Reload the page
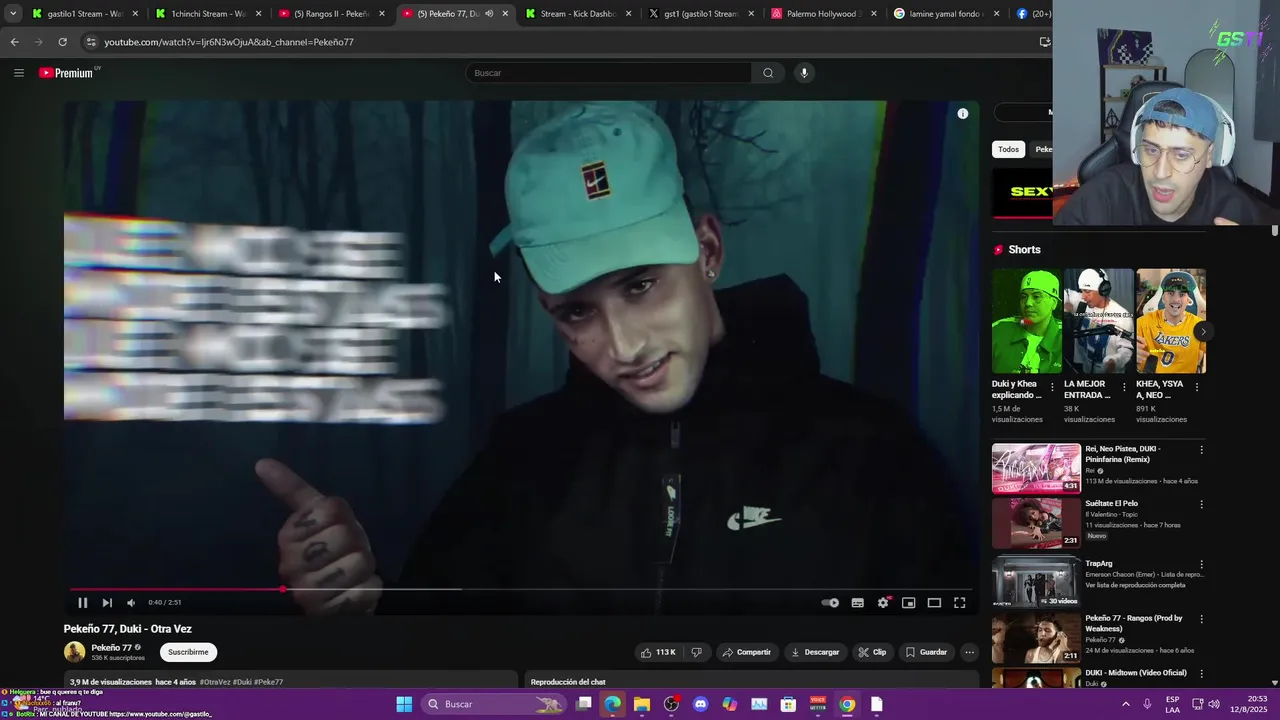 tap(62, 42)
